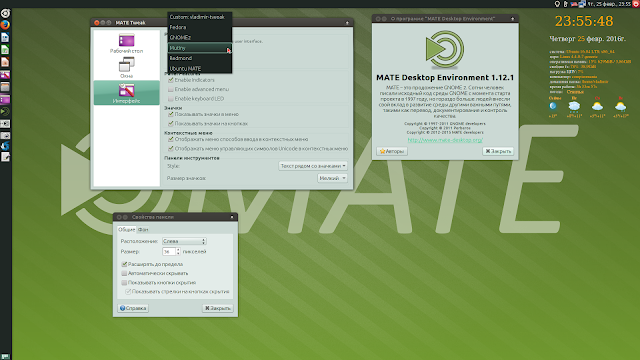640x360 pixels.
Task: Close the MATE Tweak window with red button
Action: [97, 23]
